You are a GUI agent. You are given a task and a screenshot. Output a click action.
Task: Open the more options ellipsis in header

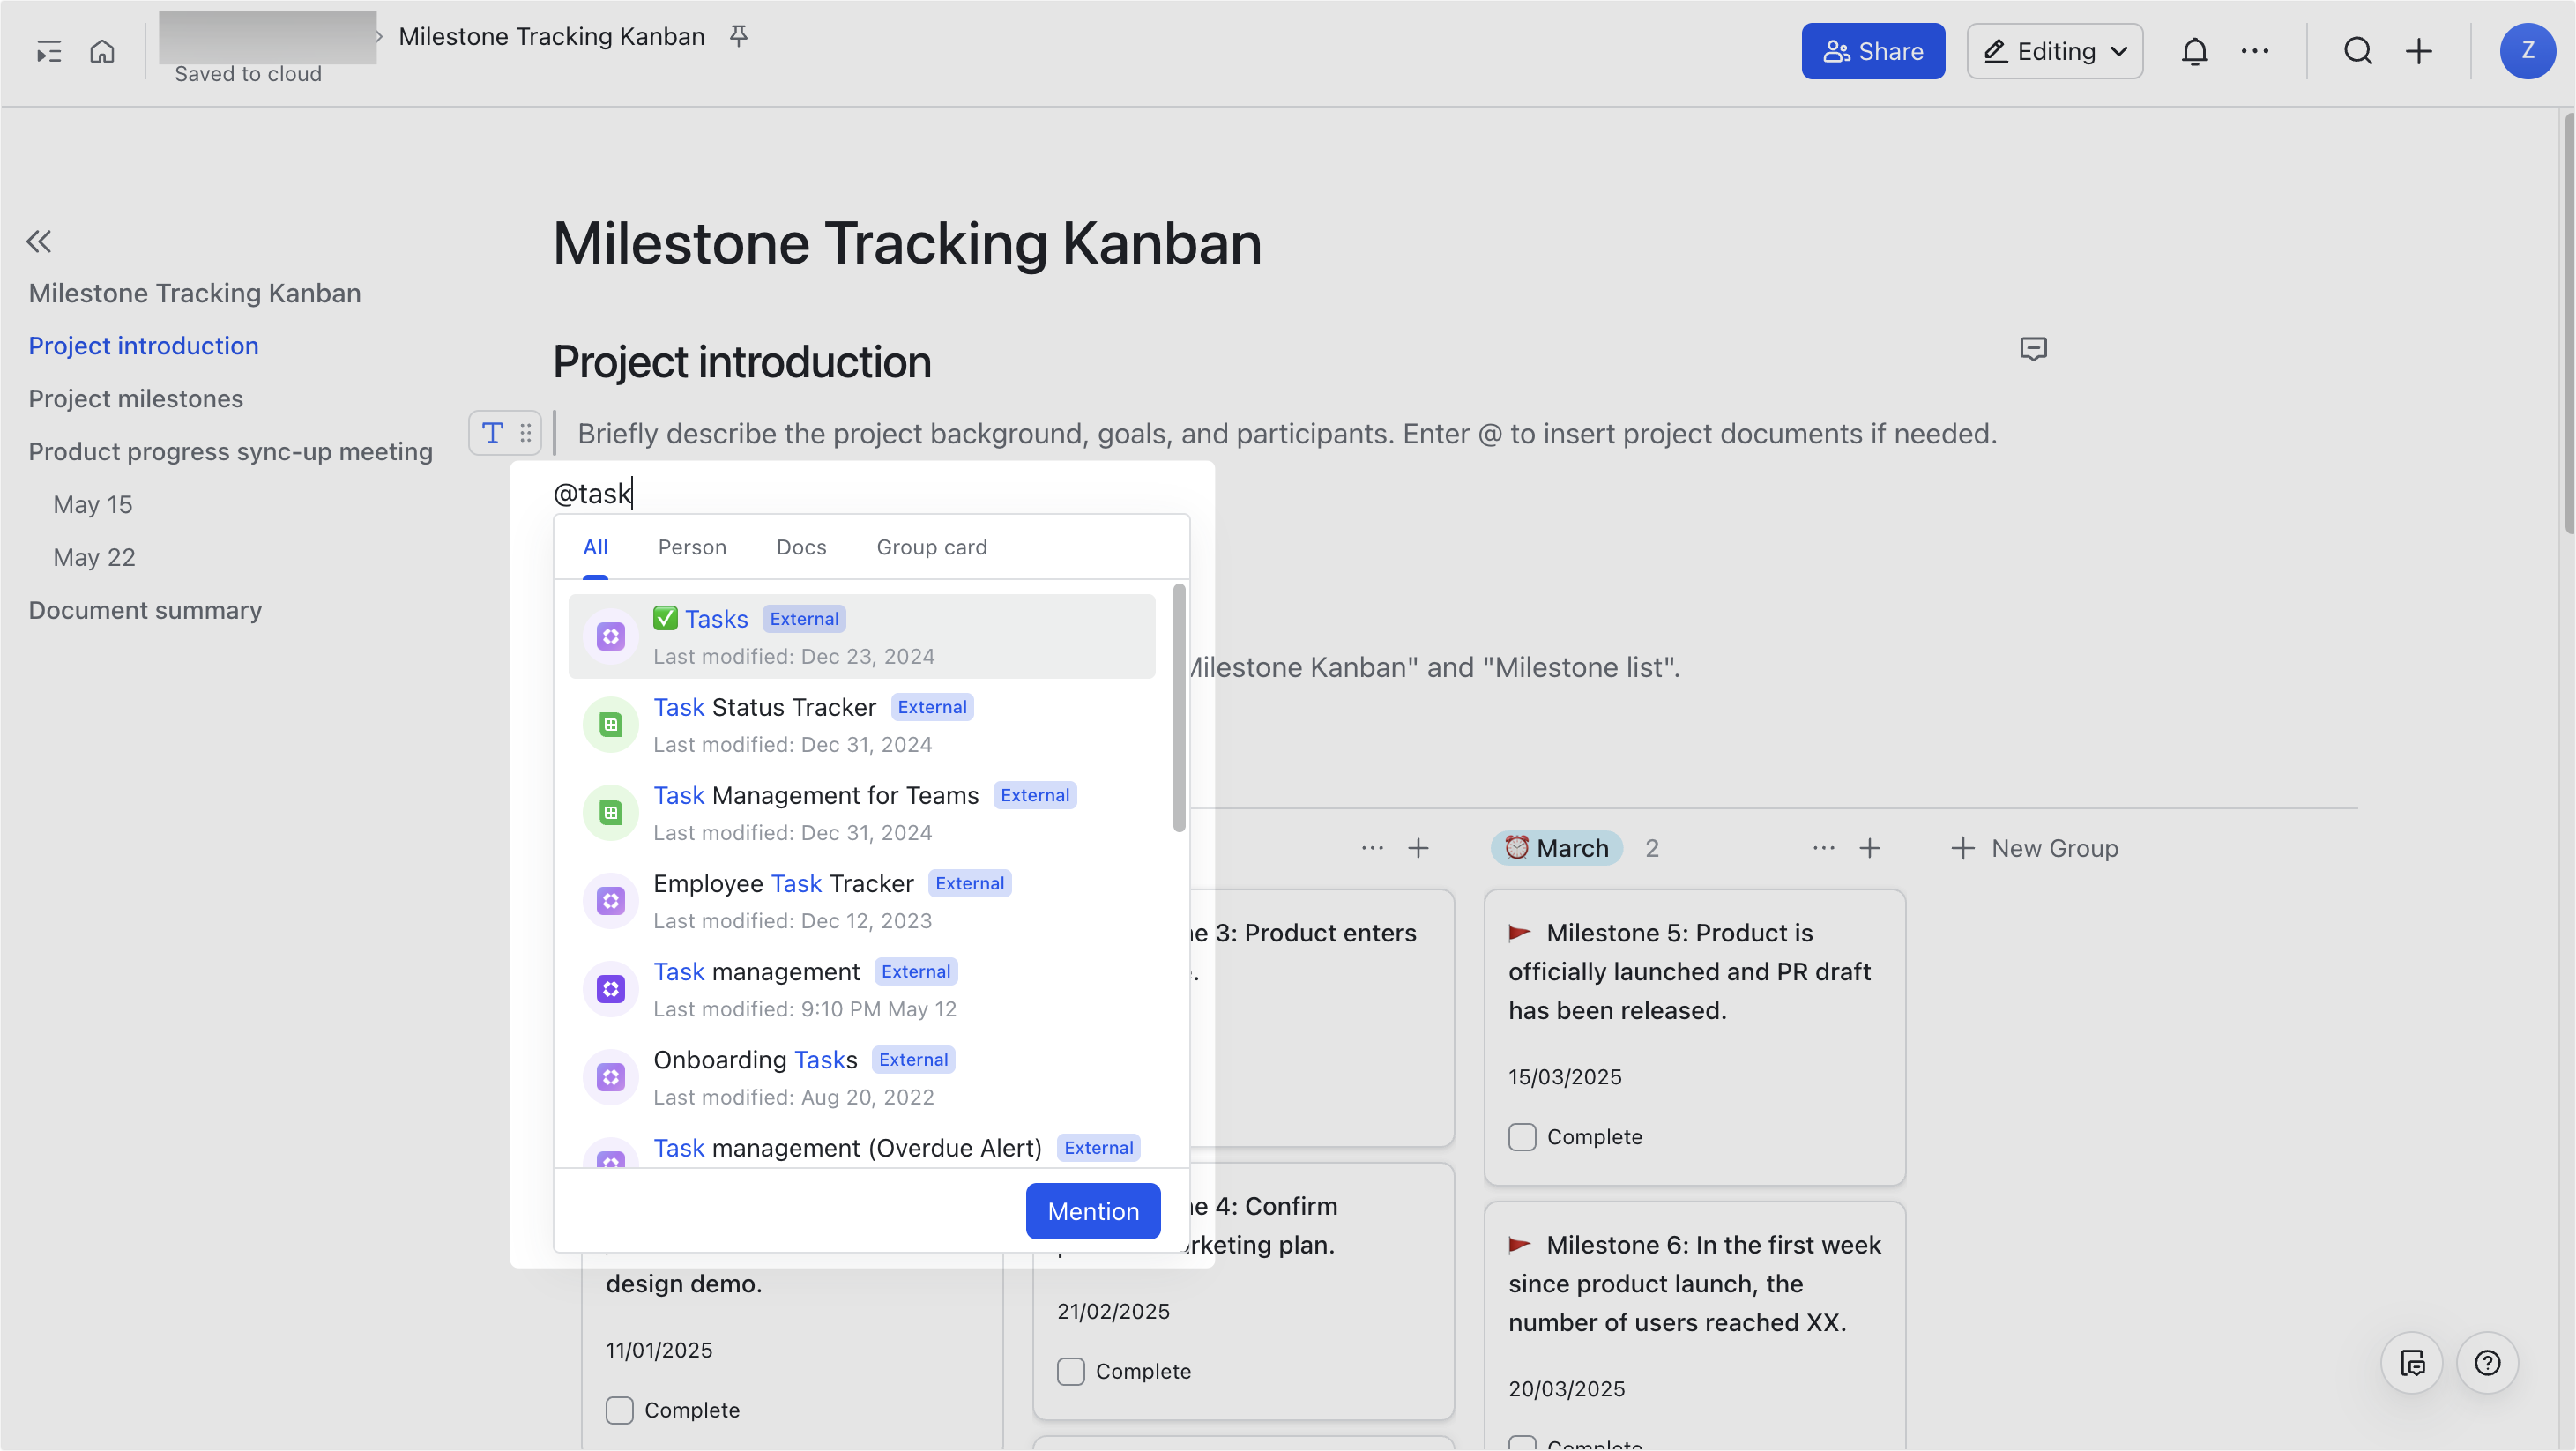2255,51
